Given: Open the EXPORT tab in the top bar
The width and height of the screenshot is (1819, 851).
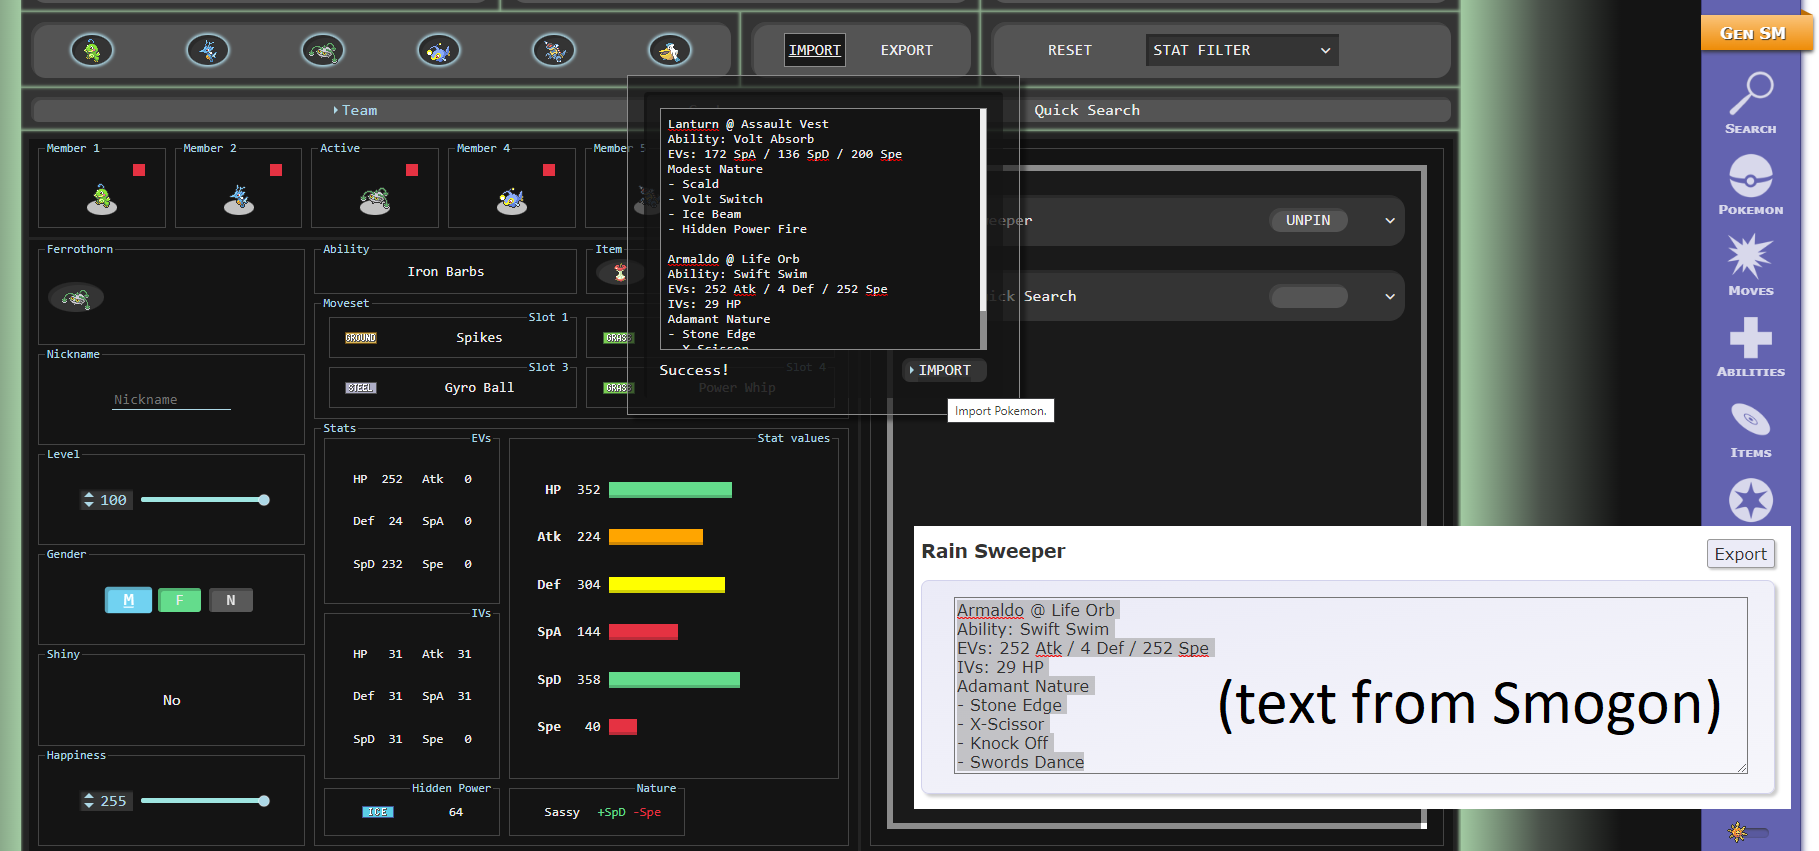Looking at the screenshot, I should 907,50.
